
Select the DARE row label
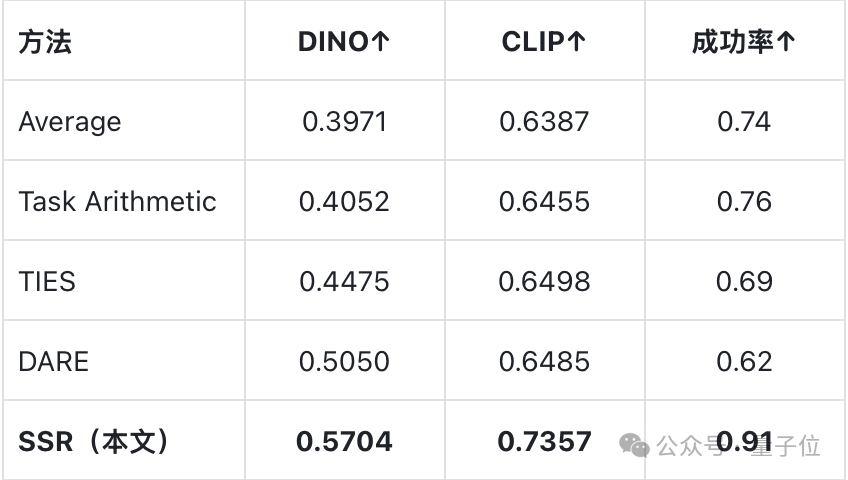click(54, 362)
